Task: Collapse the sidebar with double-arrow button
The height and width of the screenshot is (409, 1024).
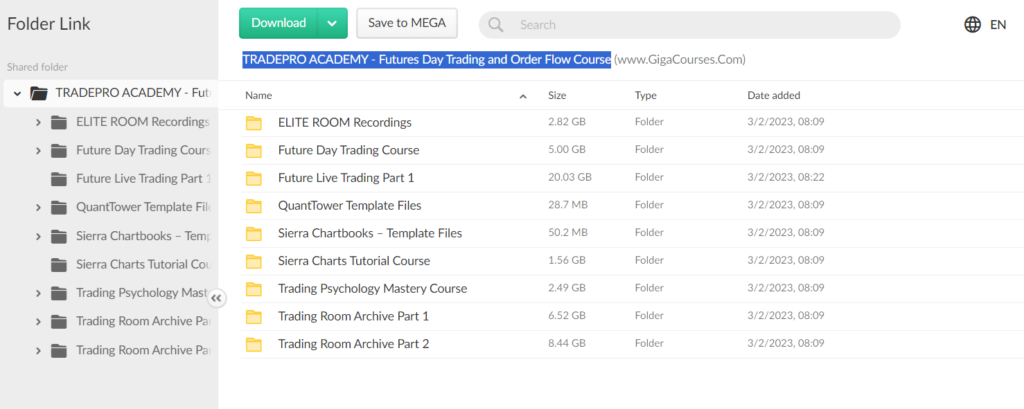Action: pyautogui.click(x=217, y=299)
